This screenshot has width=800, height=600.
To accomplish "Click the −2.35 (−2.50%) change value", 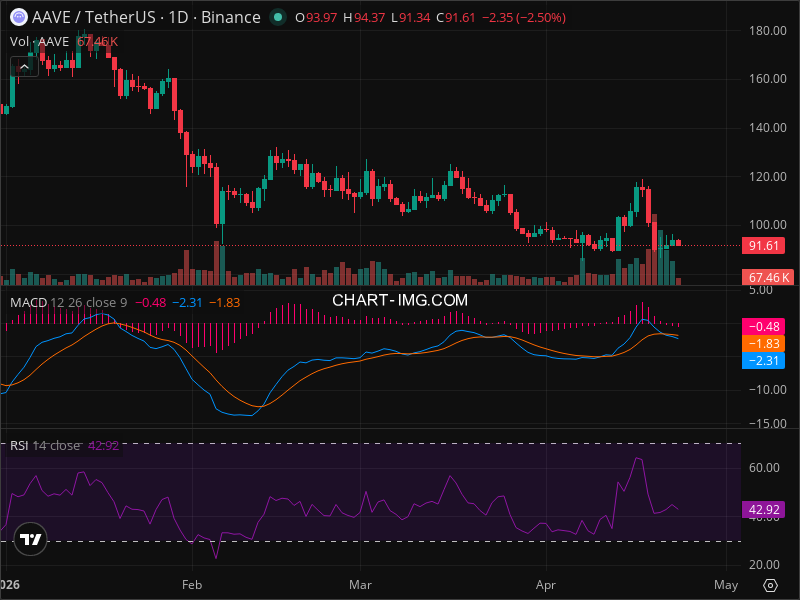I will tap(524, 18).
